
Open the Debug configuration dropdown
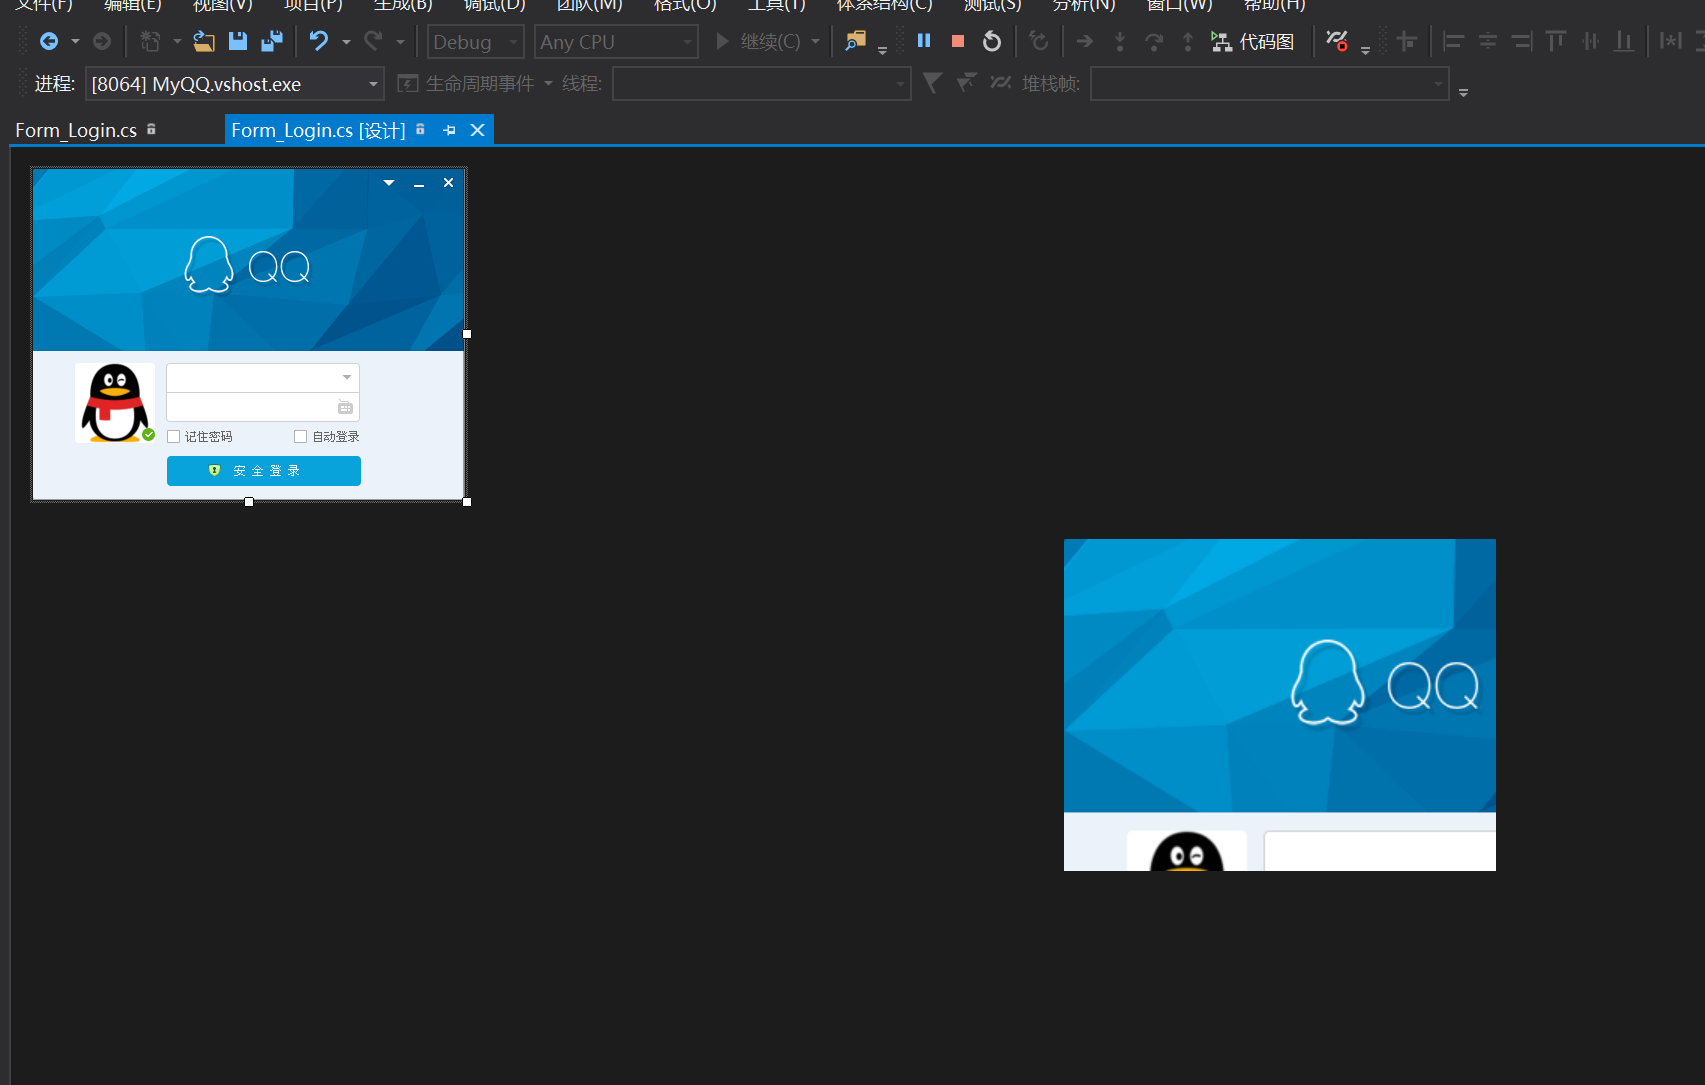[x=476, y=42]
